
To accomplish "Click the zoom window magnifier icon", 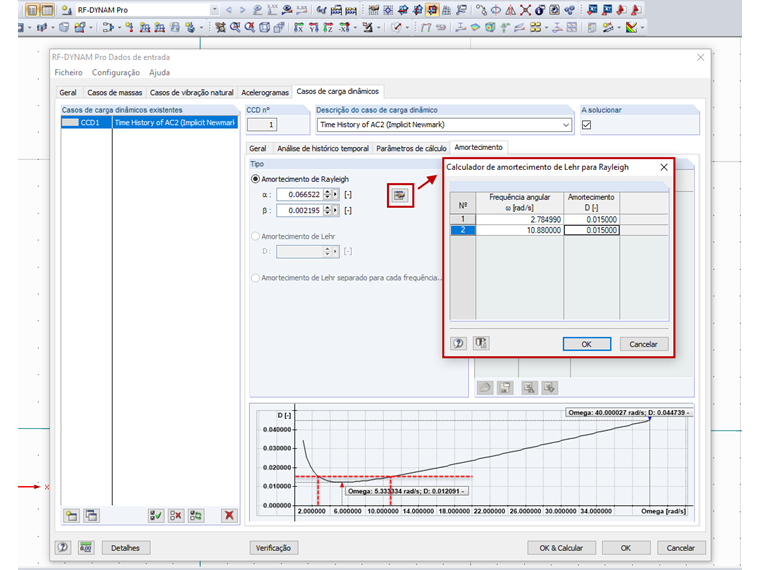I will [x=235, y=28].
